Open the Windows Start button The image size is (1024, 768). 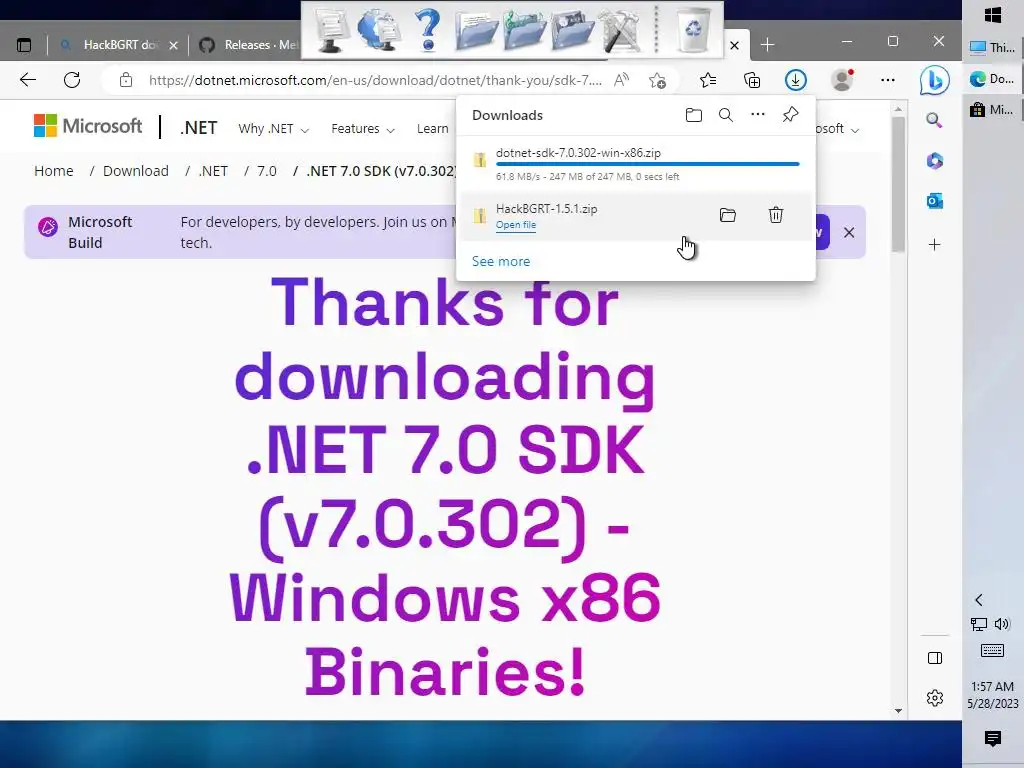[x=993, y=14]
